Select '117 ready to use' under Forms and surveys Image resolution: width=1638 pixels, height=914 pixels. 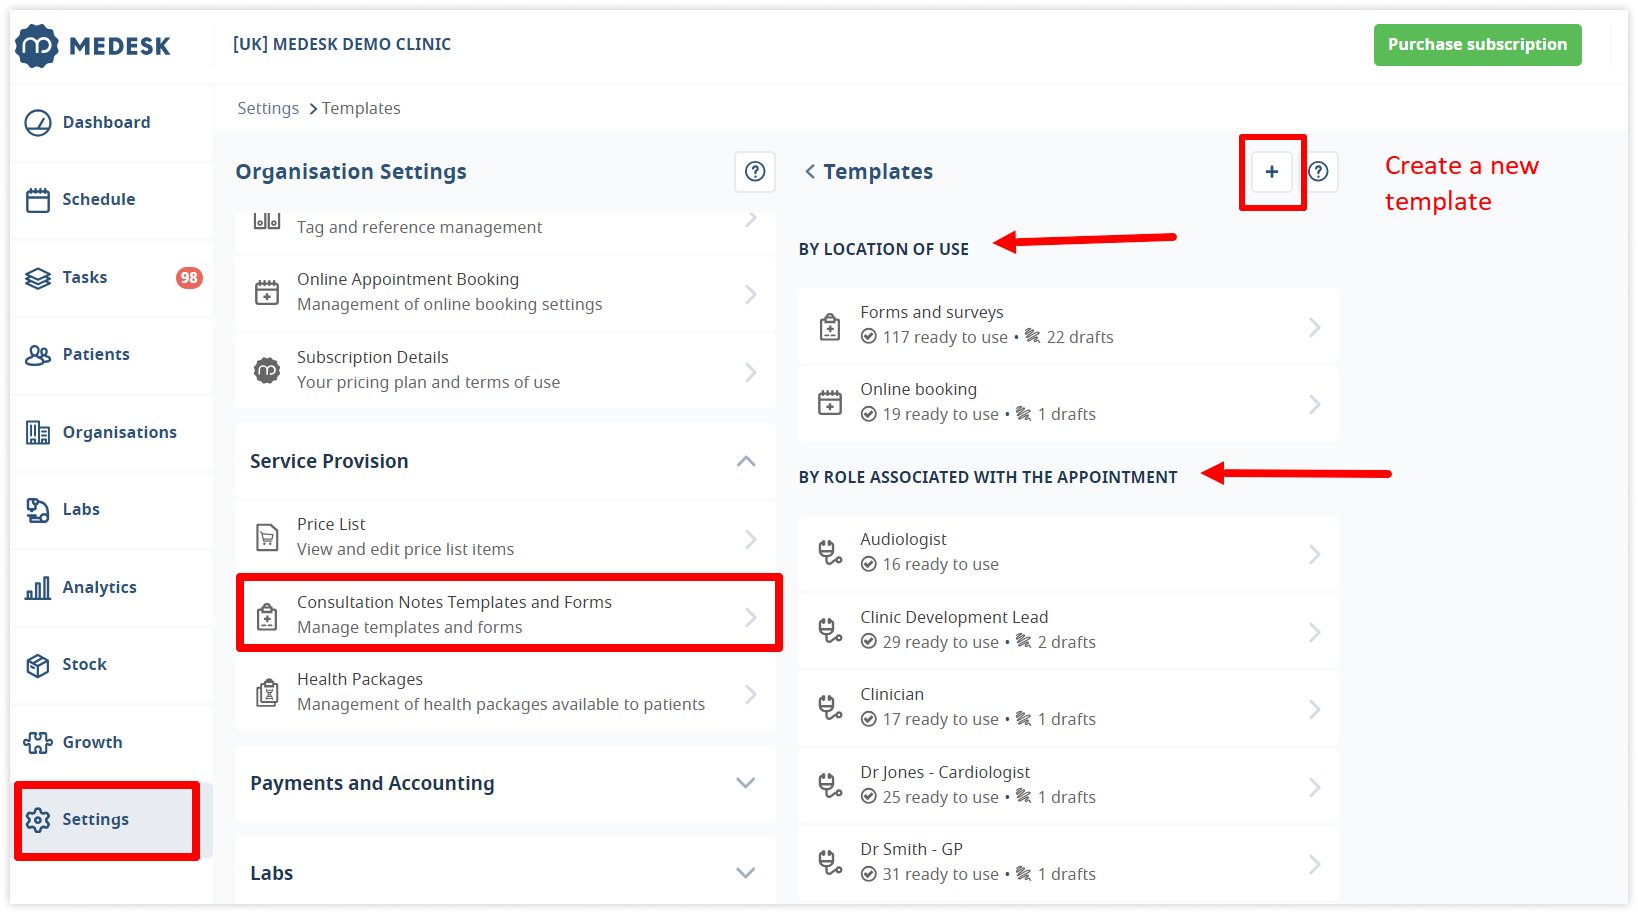(945, 338)
